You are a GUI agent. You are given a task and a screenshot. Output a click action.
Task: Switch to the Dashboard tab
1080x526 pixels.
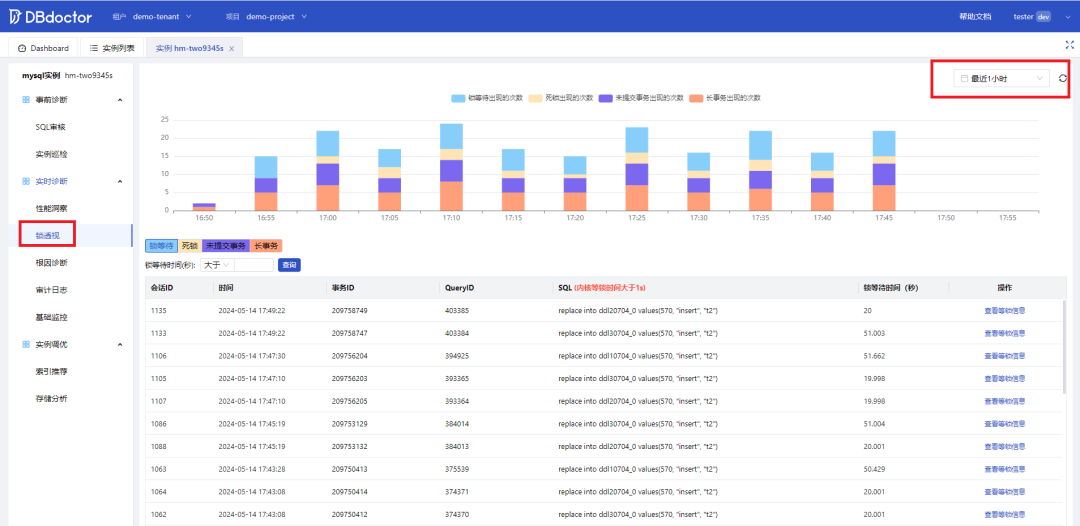point(43,48)
